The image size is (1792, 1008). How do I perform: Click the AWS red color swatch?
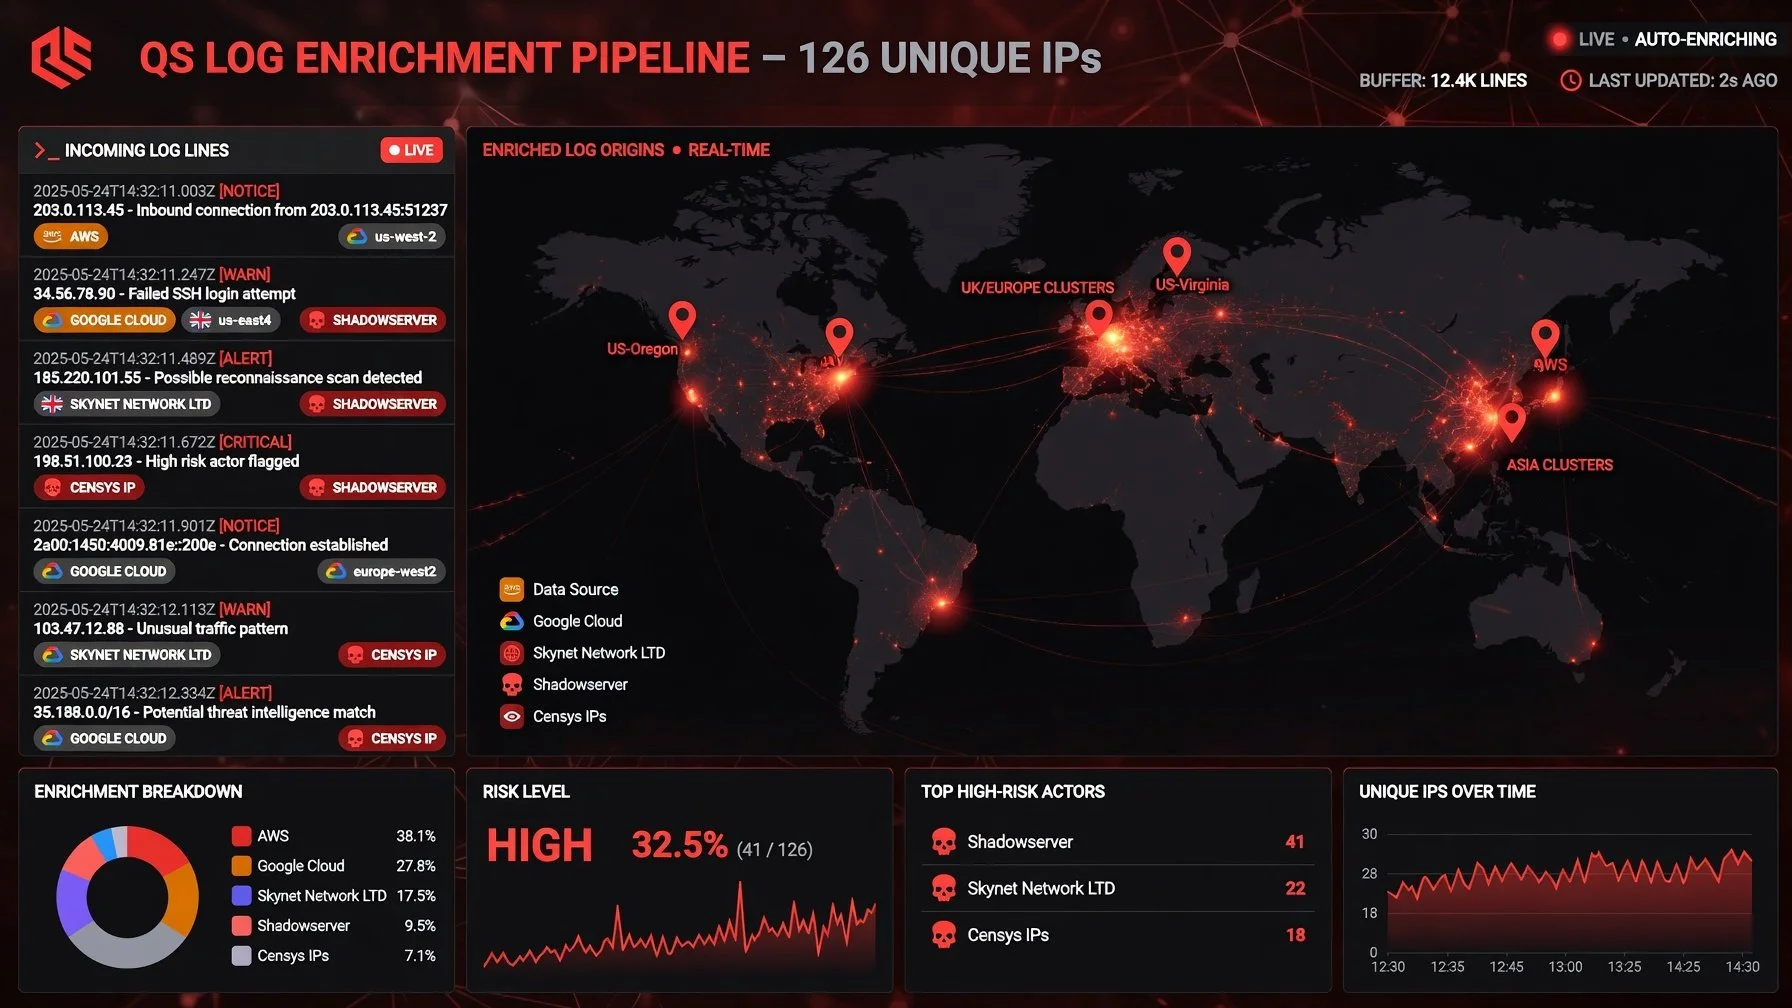click(x=241, y=836)
